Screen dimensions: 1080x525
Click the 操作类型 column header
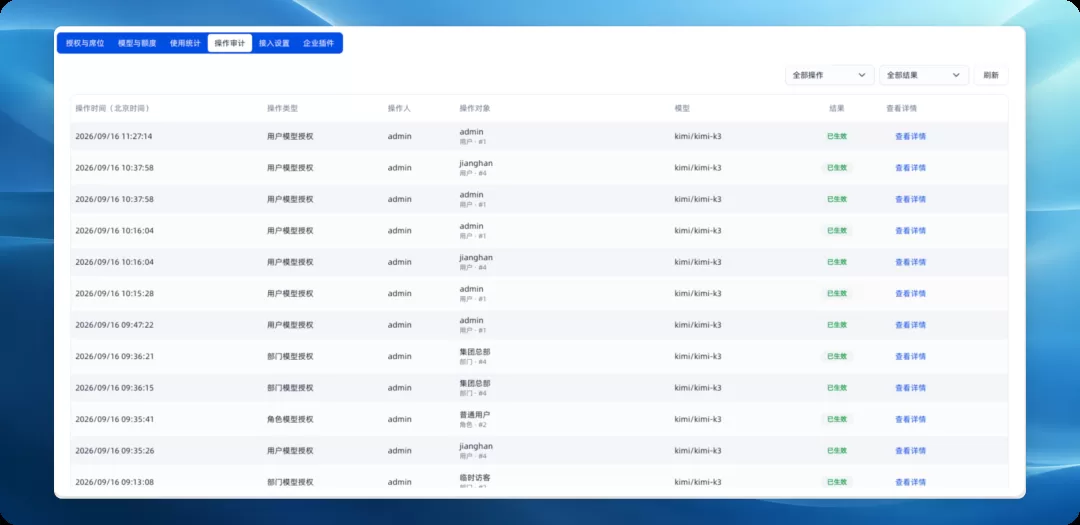(x=282, y=109)
